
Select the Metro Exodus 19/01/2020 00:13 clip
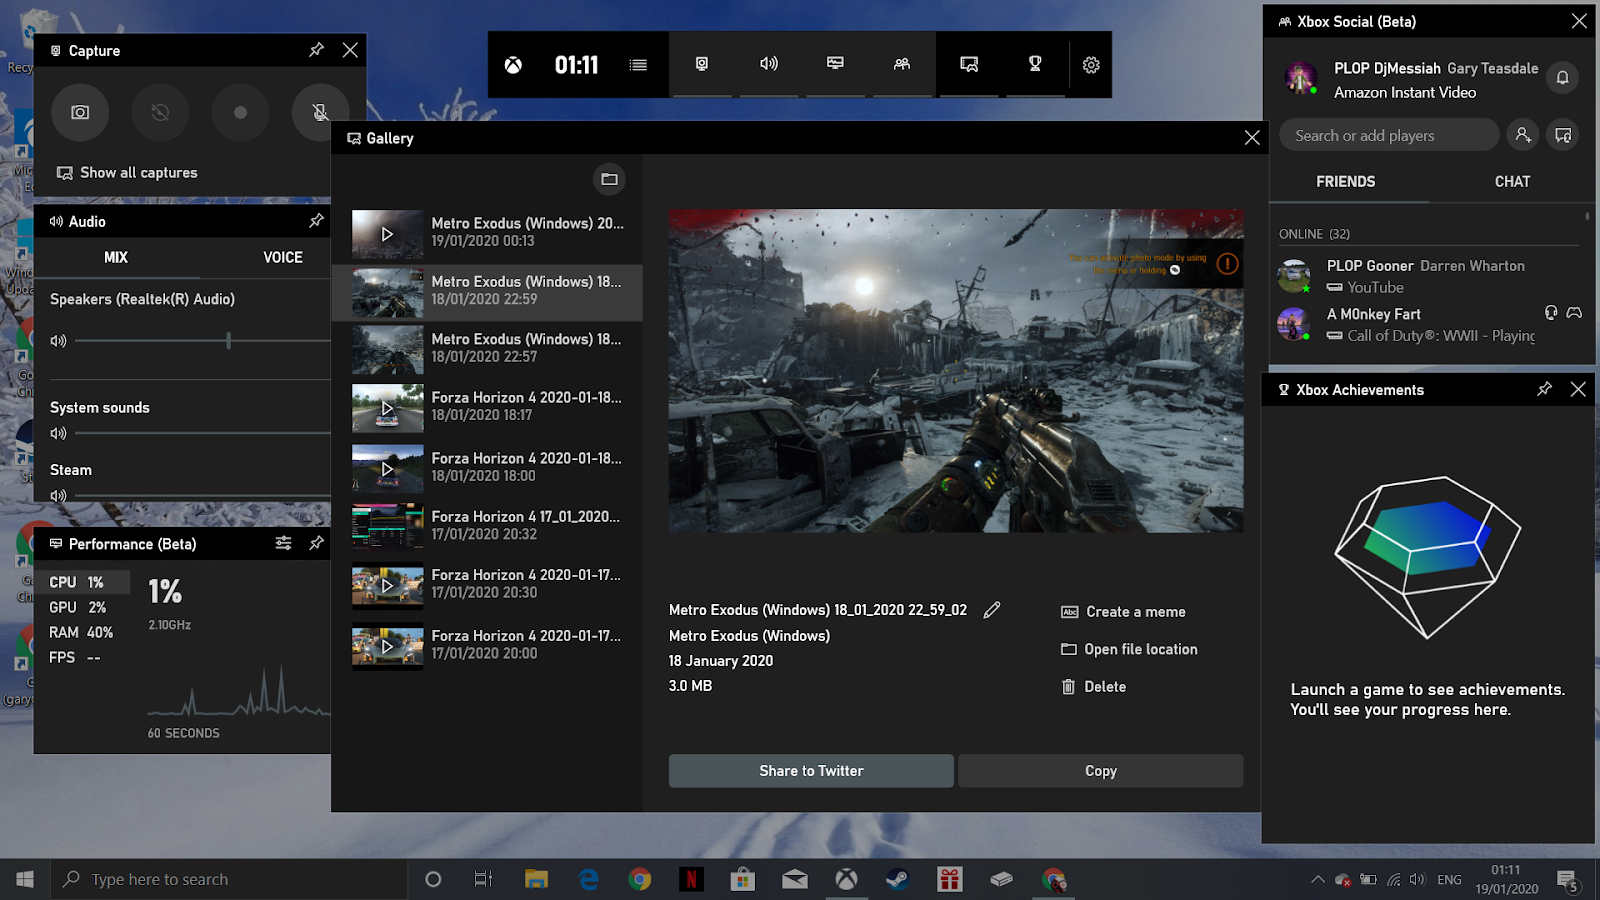pos(488,233)
